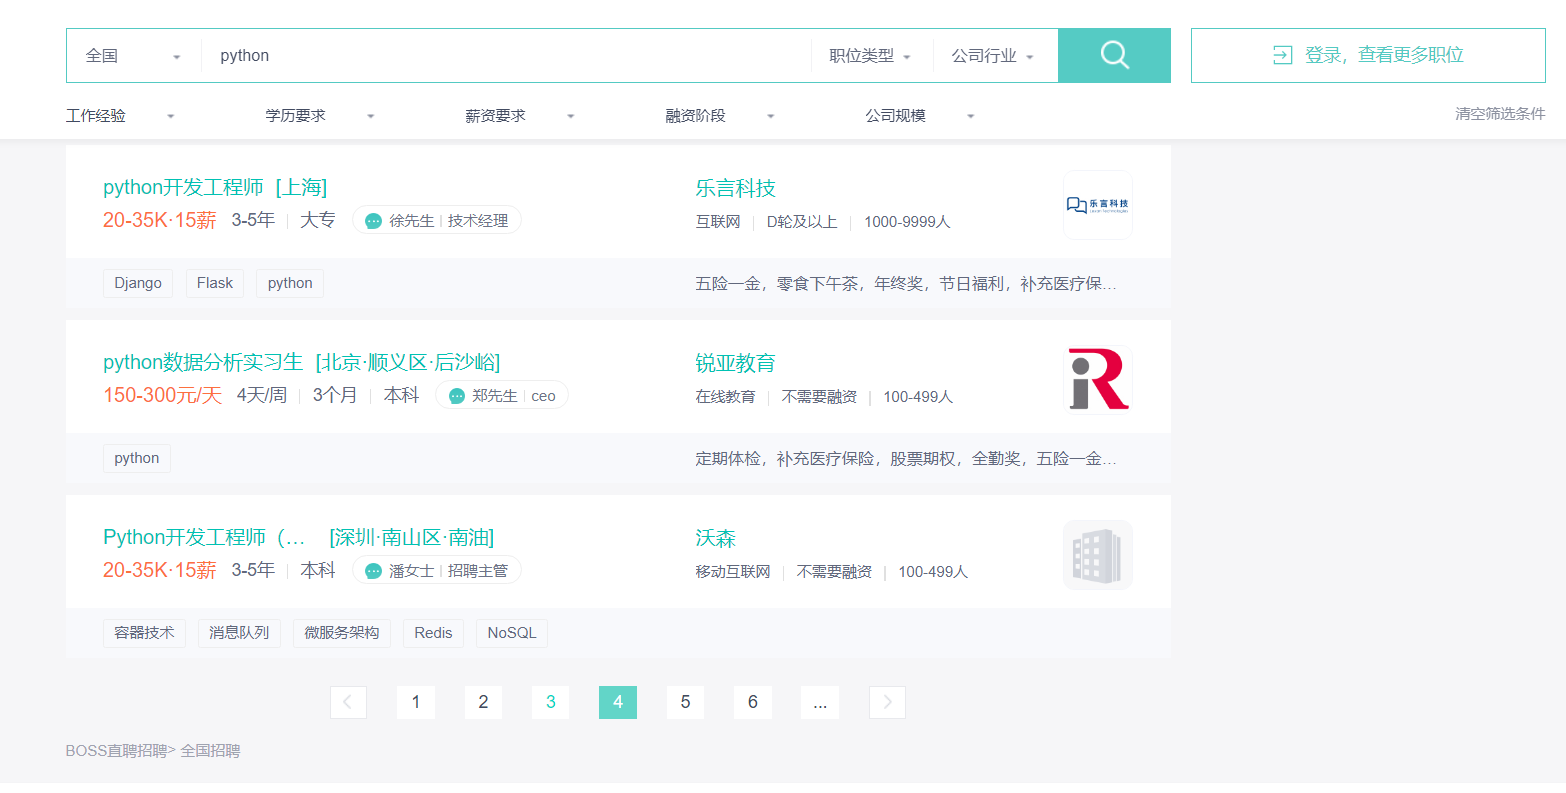Open python数据分析实习生 job posting
Image resolution: width=1566 pixels, height=793 pixels.
[x=302, y=363]
